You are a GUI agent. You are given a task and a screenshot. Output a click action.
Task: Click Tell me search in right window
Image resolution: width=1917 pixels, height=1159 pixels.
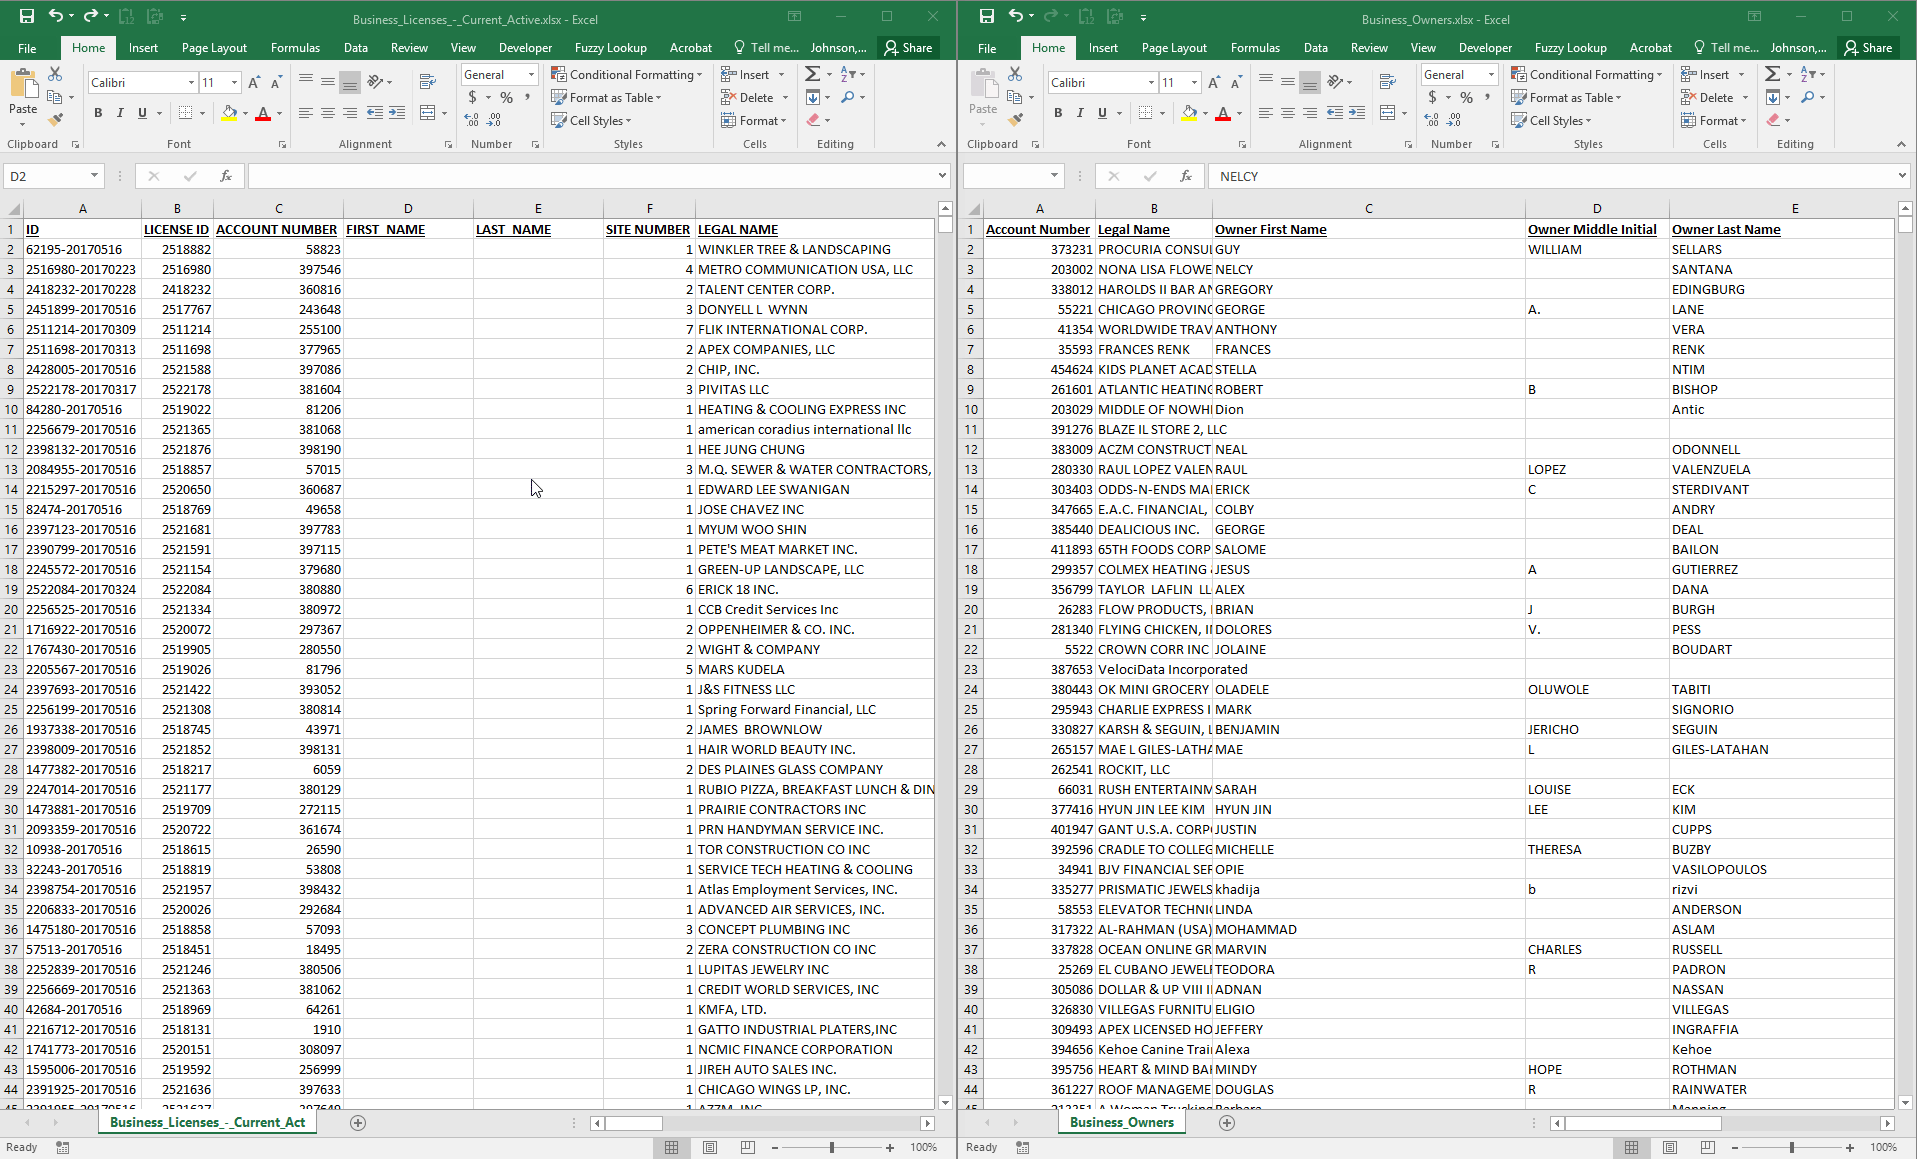[x=1726, y=48]
